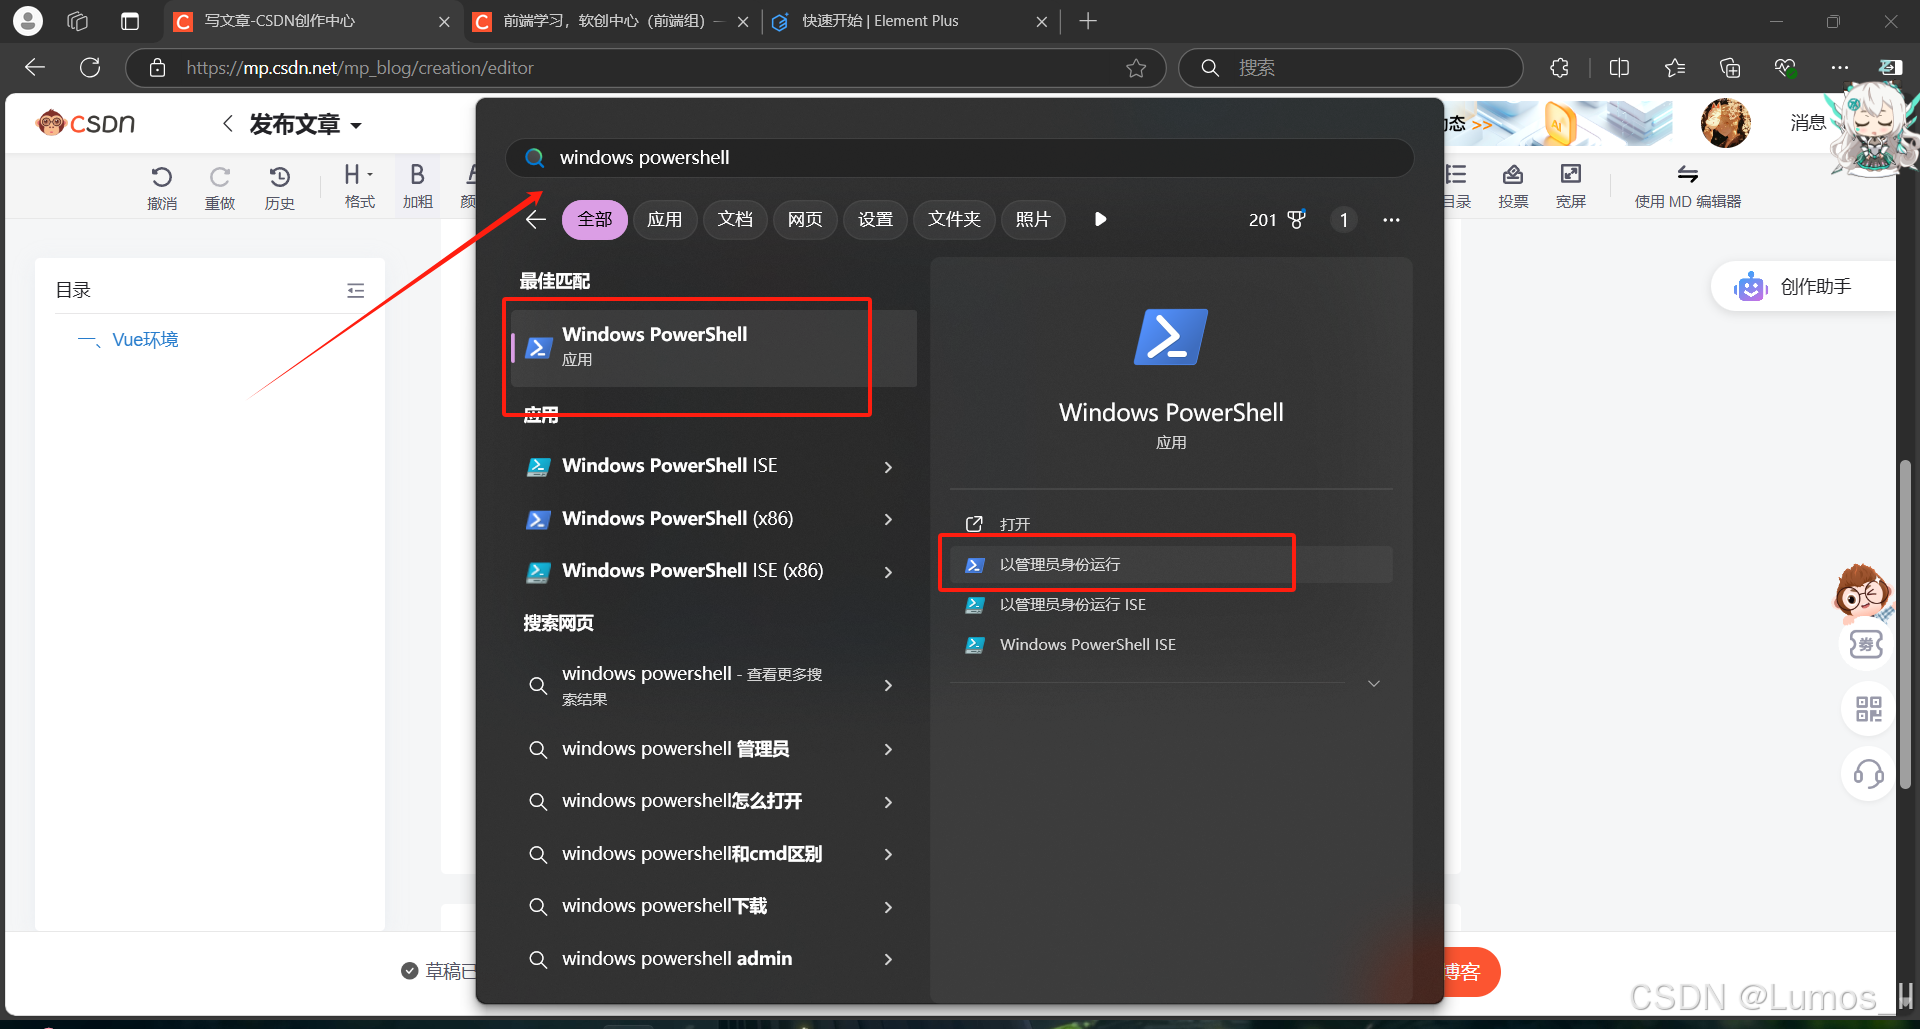Click the CSDN logo
The image size is (1920, 1029).
[86, 123]
